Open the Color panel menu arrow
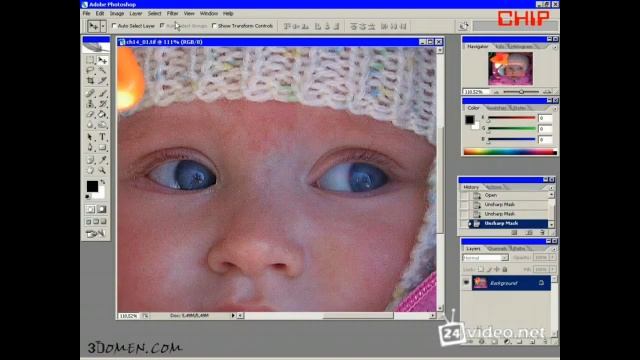The image size is (640, 360). [x=555, y=109]
